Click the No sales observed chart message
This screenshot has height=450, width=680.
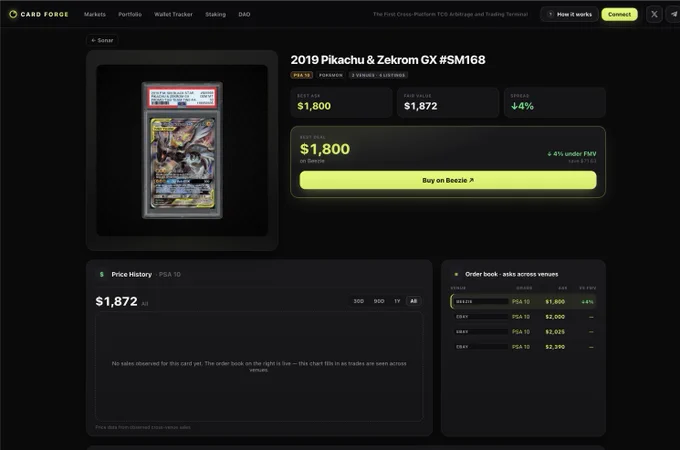259,366
